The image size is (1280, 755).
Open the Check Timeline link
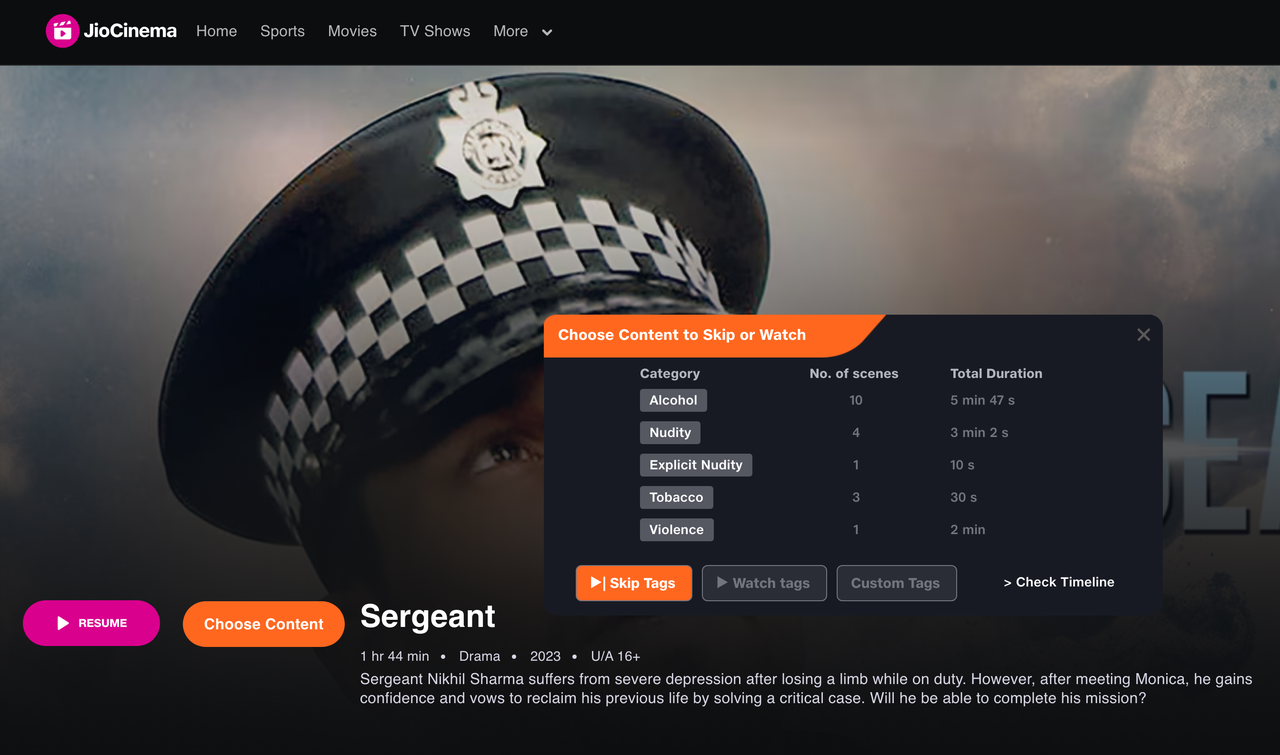pyautogui.click(x=1059, y=582)
